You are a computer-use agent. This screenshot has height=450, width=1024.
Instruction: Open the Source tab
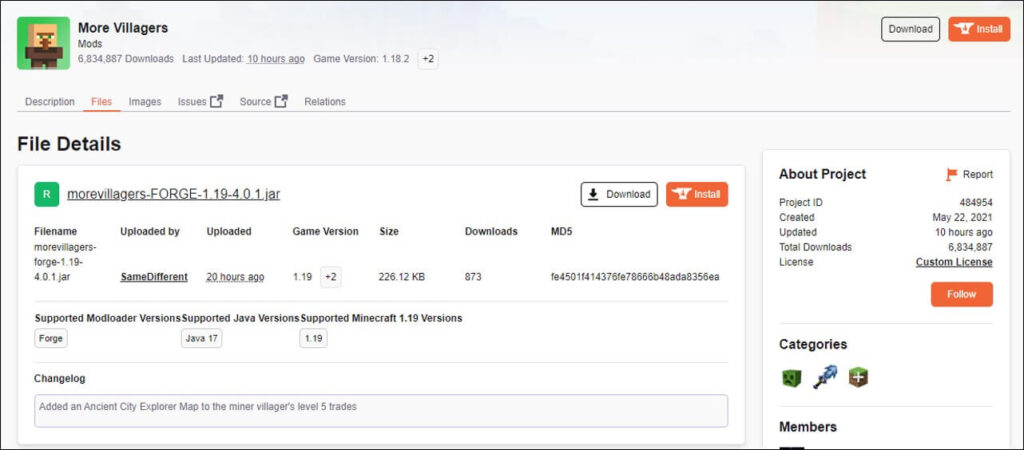click(255, 102)
